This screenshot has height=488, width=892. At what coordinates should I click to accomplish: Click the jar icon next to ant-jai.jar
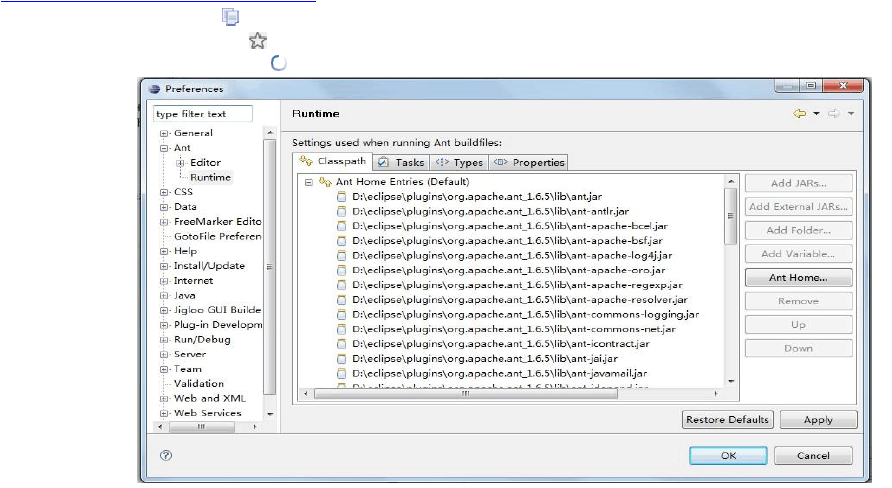click(x=341, y=359)
